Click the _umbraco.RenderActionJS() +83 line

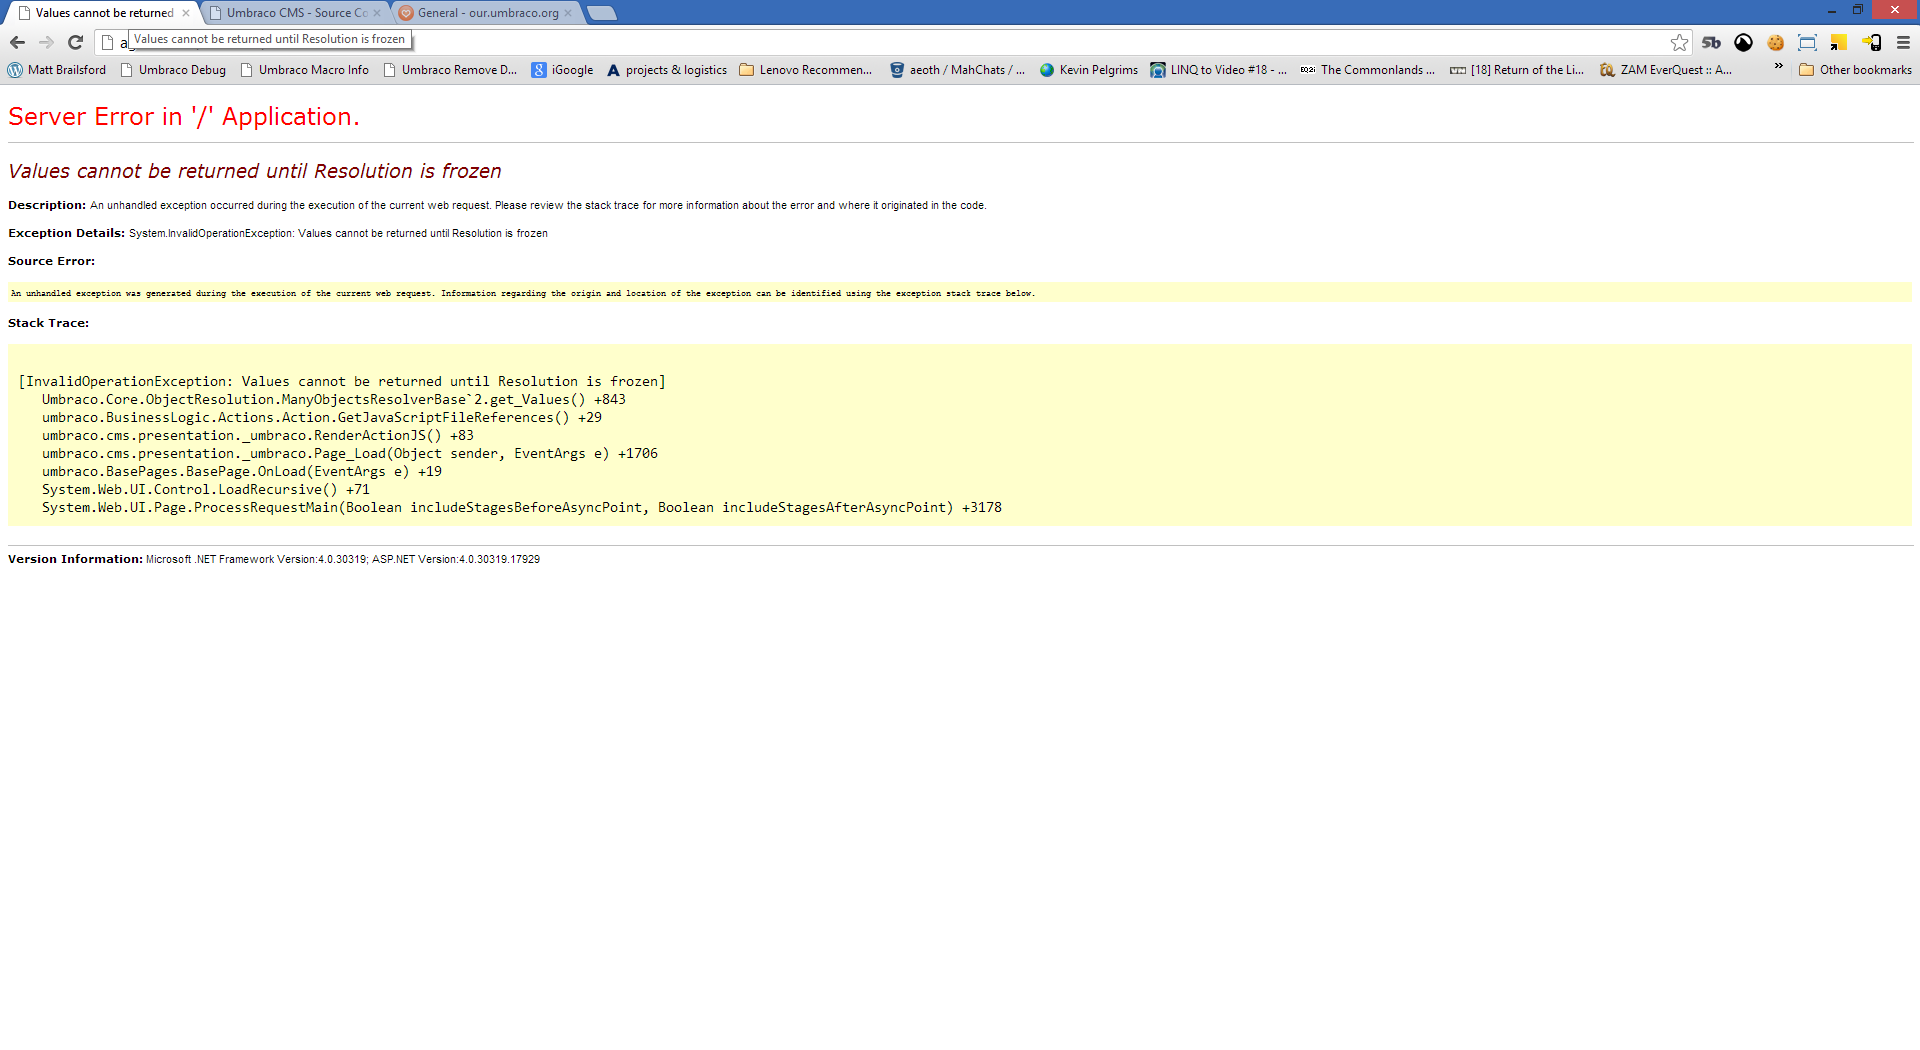click(x=258, y=435)
